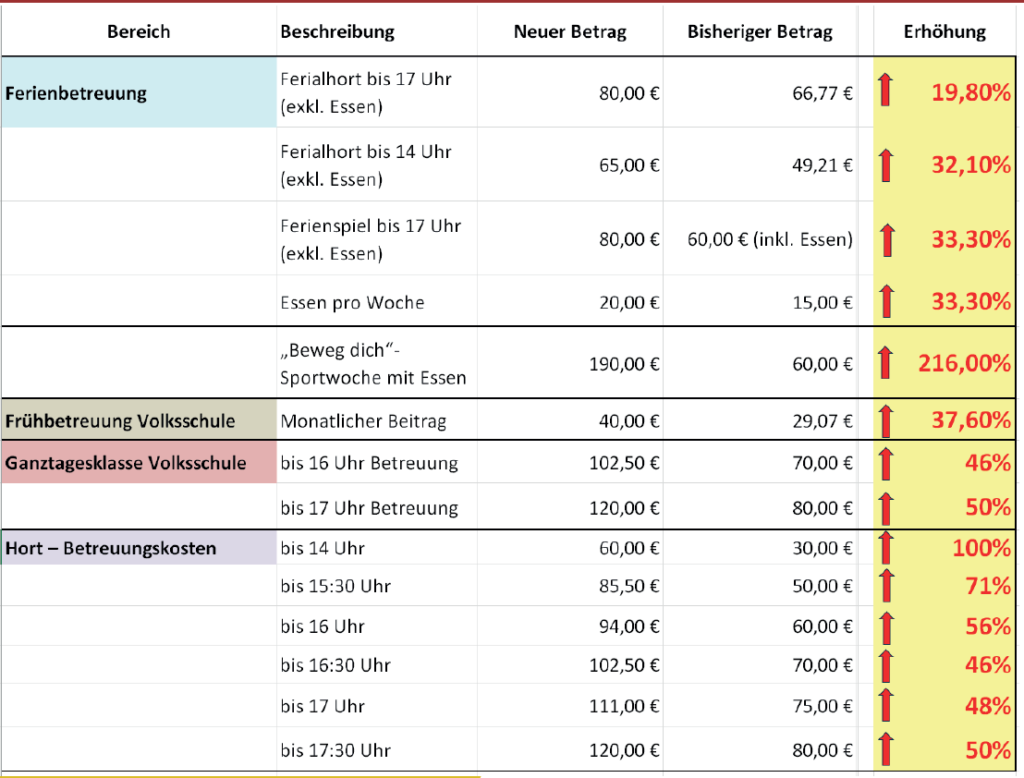Click the Erhöhung column header
Screen dimensions: 1024x778
(944, 32)
